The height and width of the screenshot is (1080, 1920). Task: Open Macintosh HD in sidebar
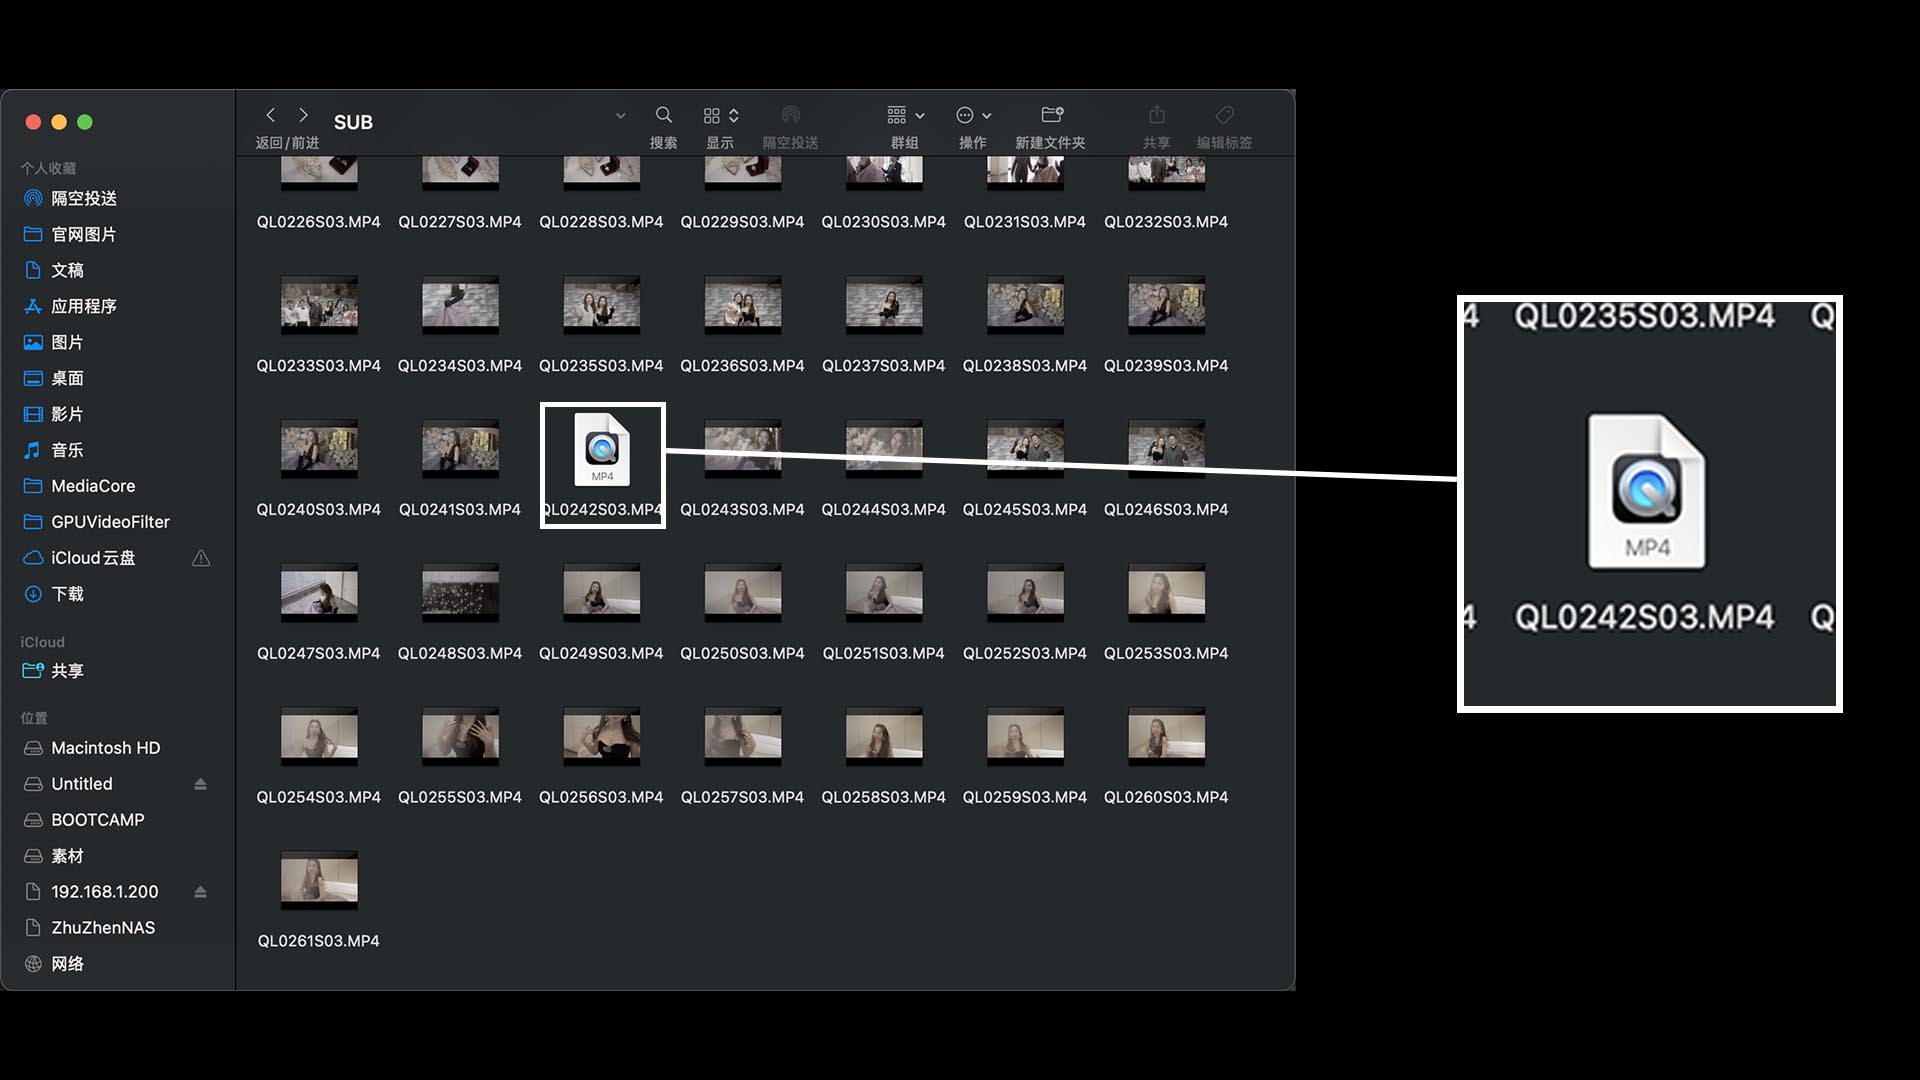point(105,748)
